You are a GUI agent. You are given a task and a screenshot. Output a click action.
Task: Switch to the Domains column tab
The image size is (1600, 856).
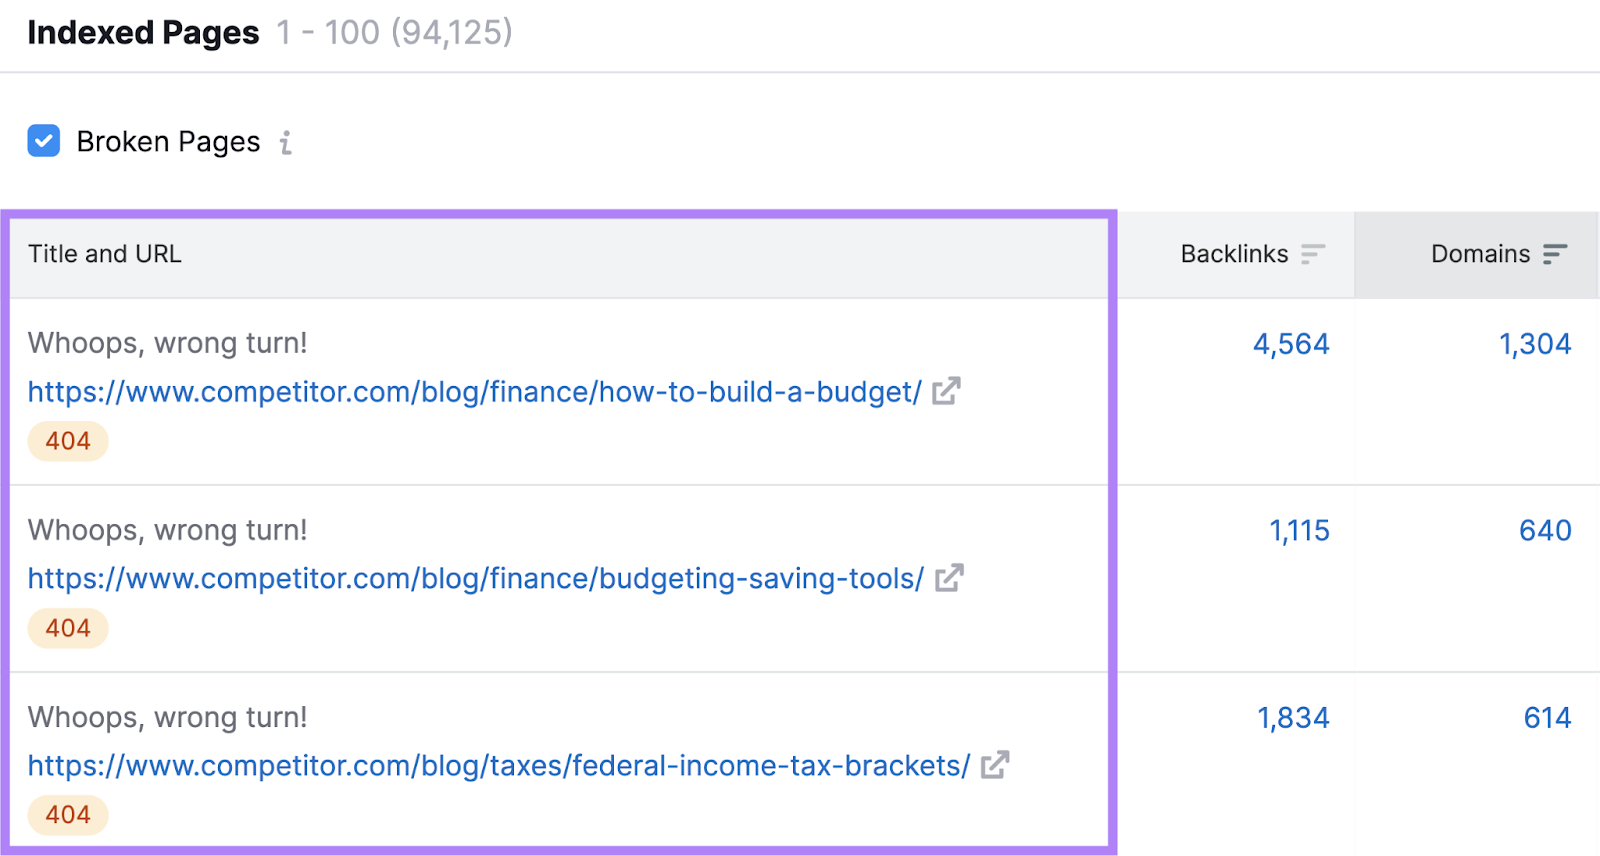coord(1479,254)
